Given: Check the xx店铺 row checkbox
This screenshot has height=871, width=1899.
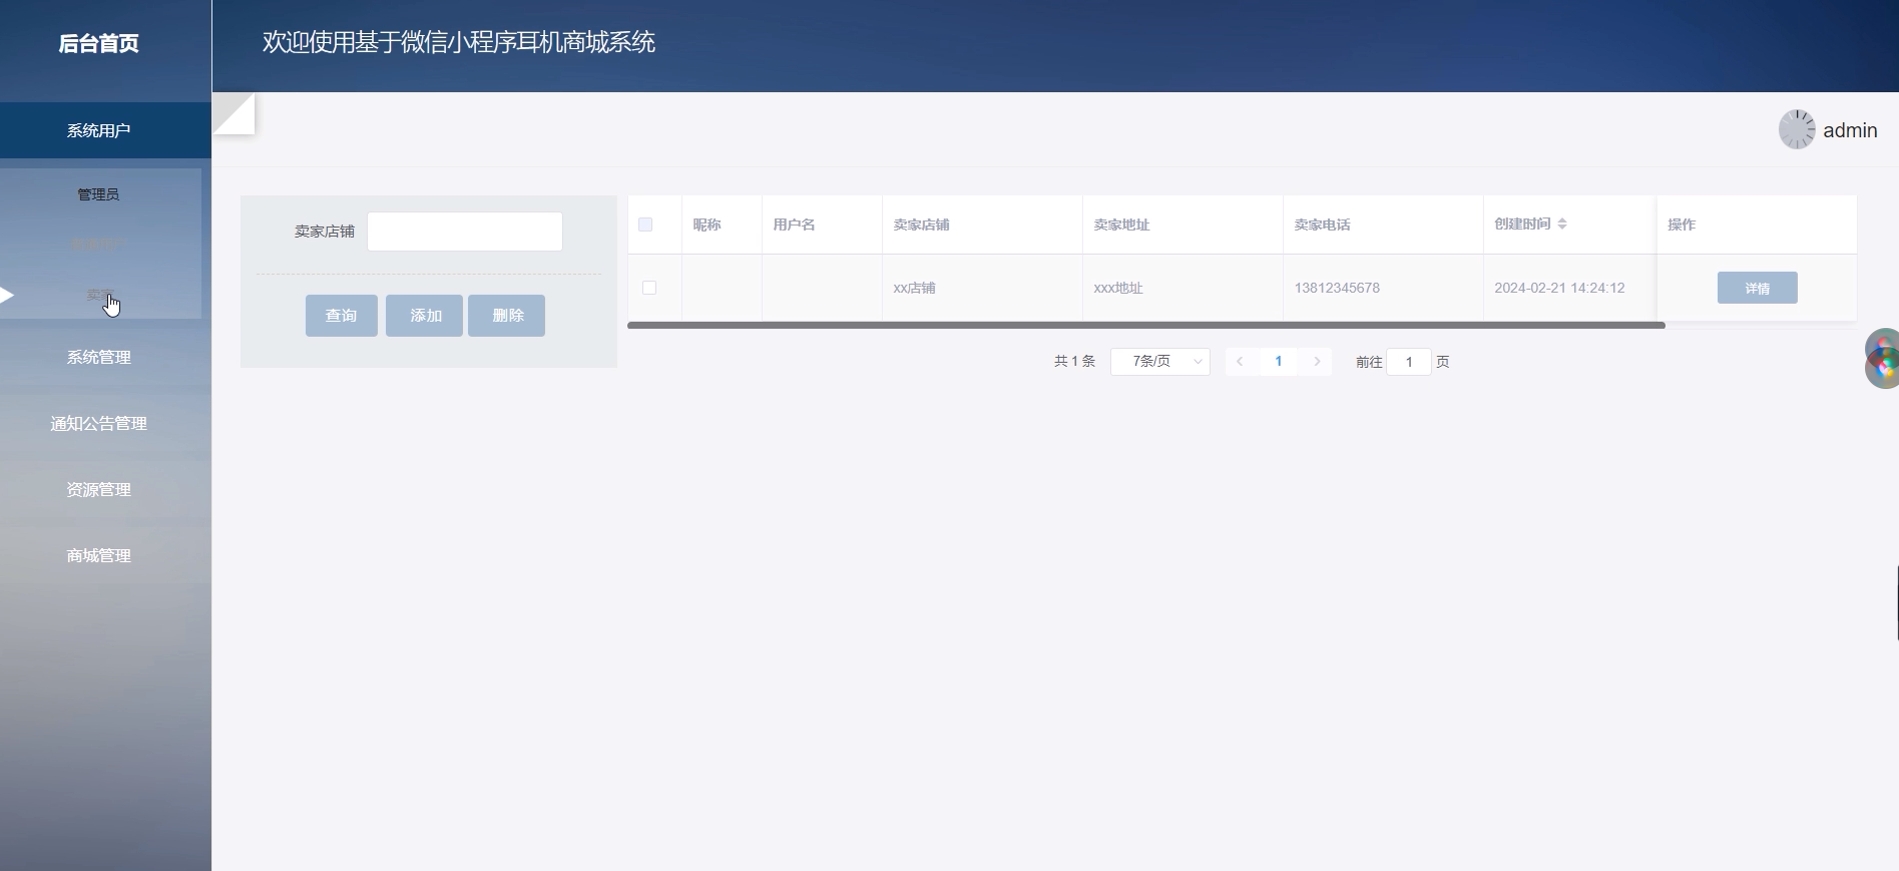Looking at the screenshot, I should pos(649,287).
